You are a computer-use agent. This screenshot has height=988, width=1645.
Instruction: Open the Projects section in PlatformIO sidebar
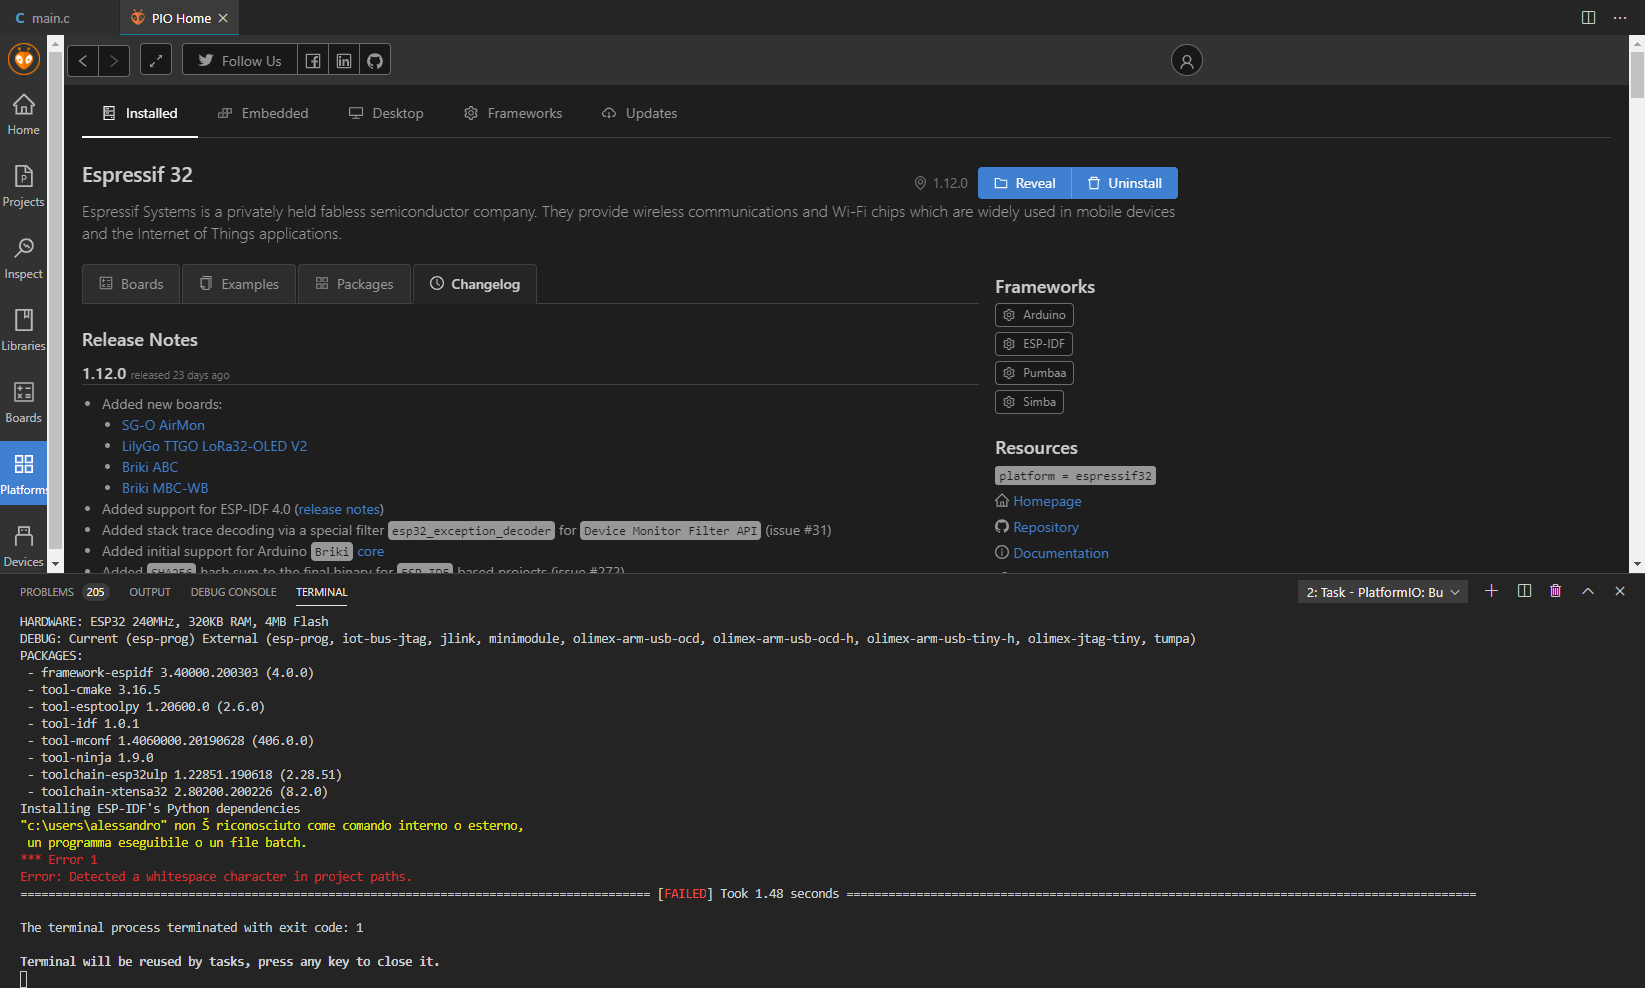[23, 185]
